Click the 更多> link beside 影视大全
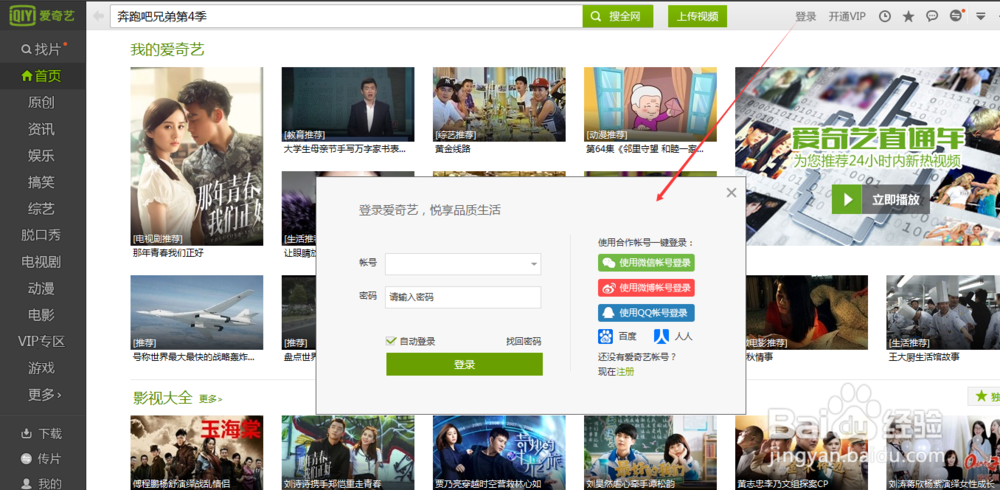The width and height of the screenshot is (1000, 490). tap(210, 399)
